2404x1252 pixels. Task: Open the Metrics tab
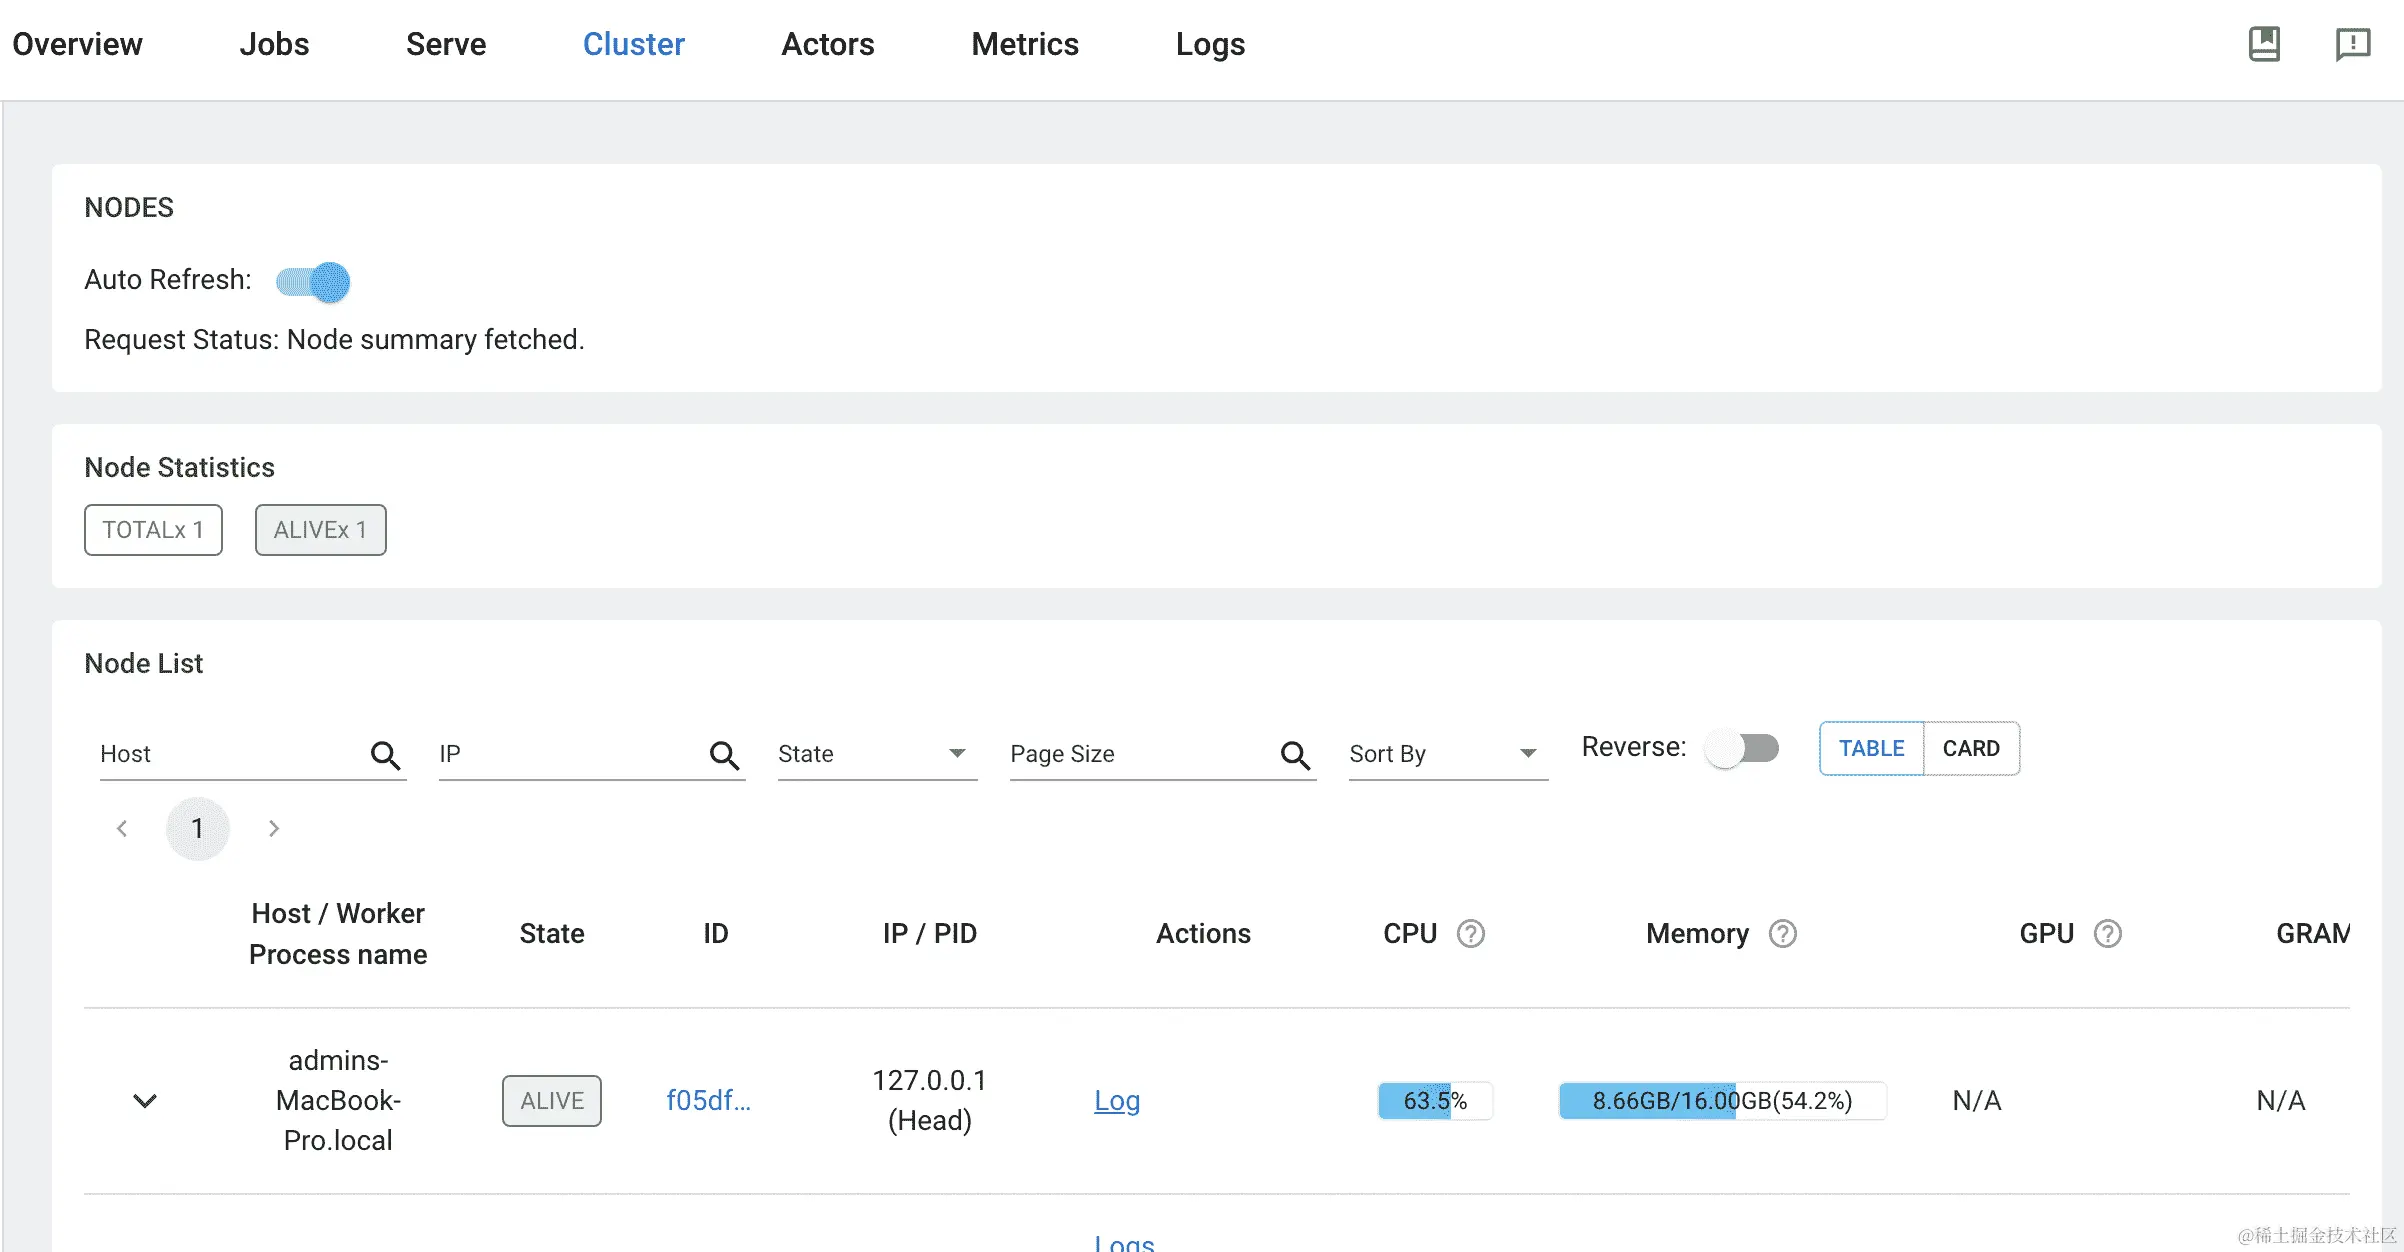click(x=1024, y=44)
